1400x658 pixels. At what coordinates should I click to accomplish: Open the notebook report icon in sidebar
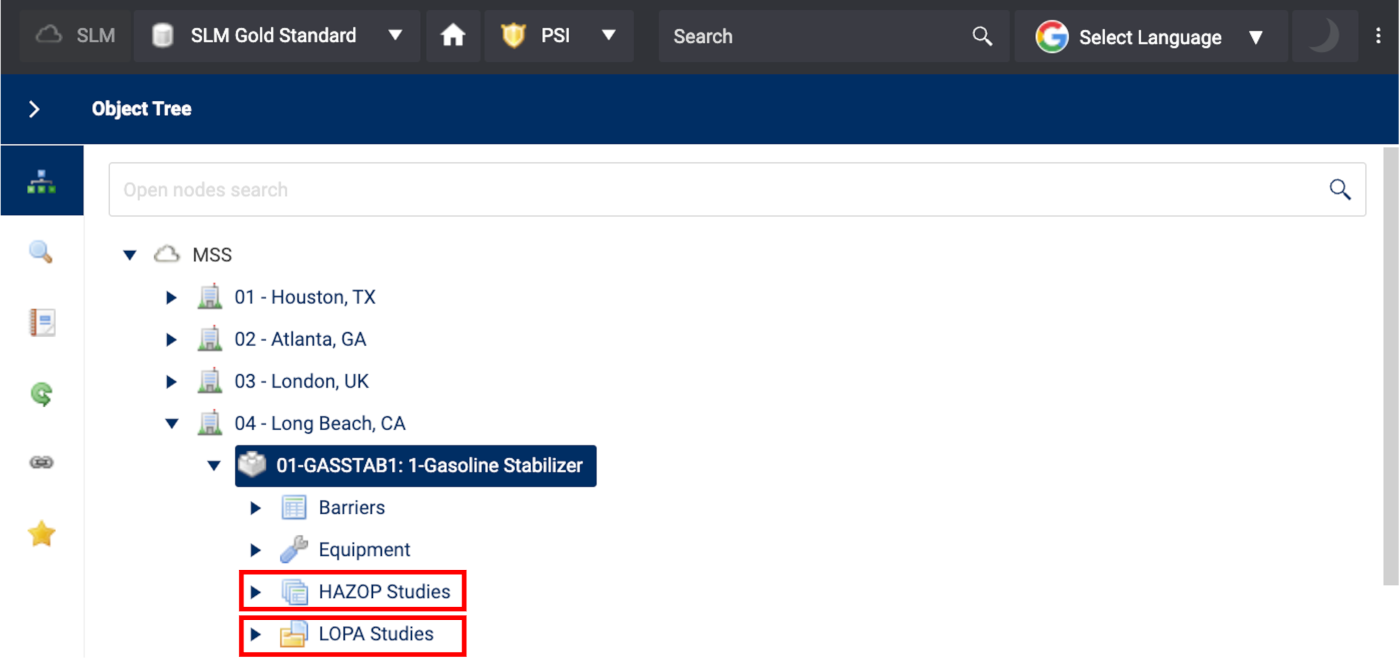coord(41,323)
